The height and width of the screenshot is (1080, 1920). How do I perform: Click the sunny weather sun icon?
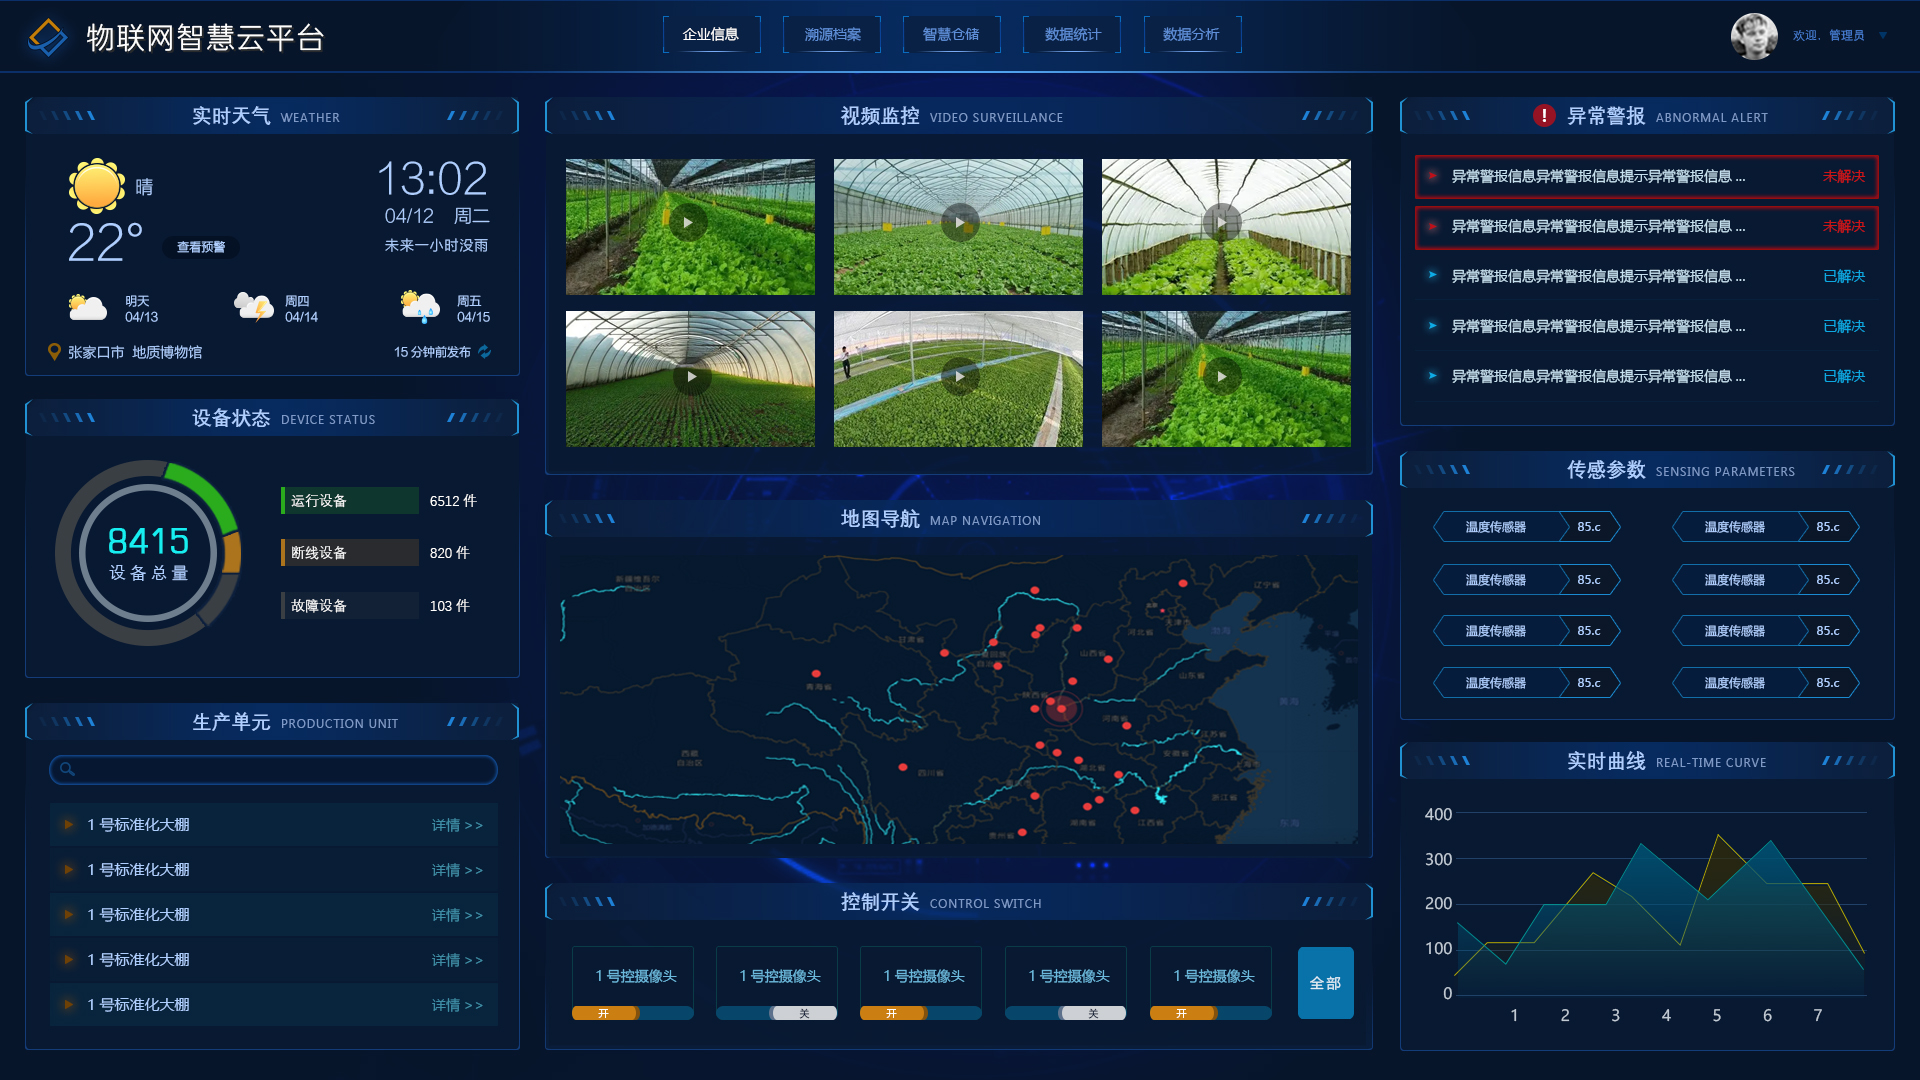coord(97,186)
